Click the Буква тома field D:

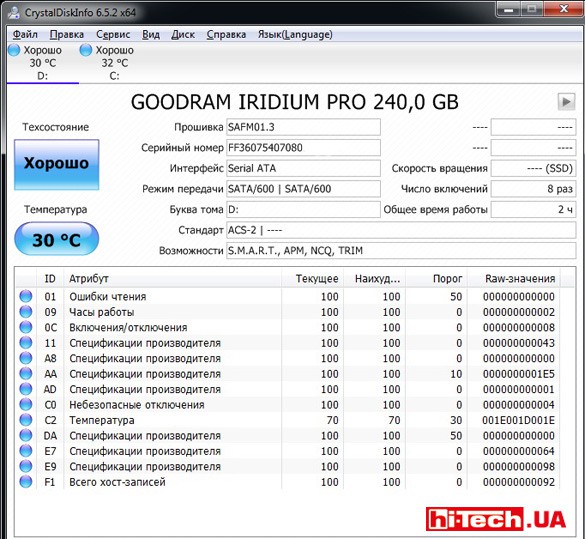pos(303,209)
